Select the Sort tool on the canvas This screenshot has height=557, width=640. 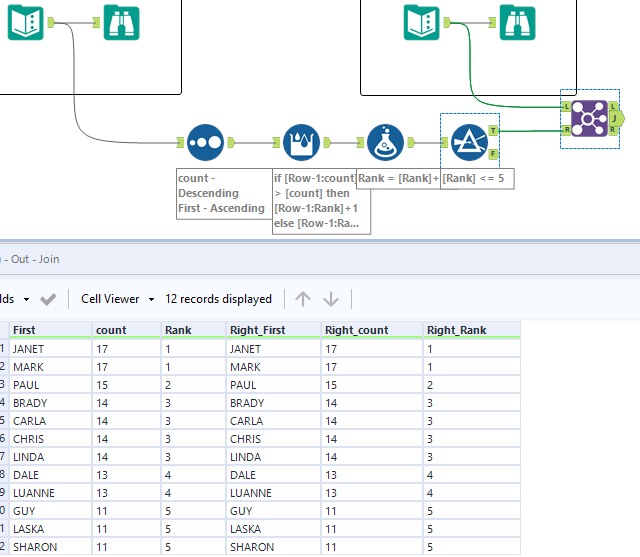[205, 143]
